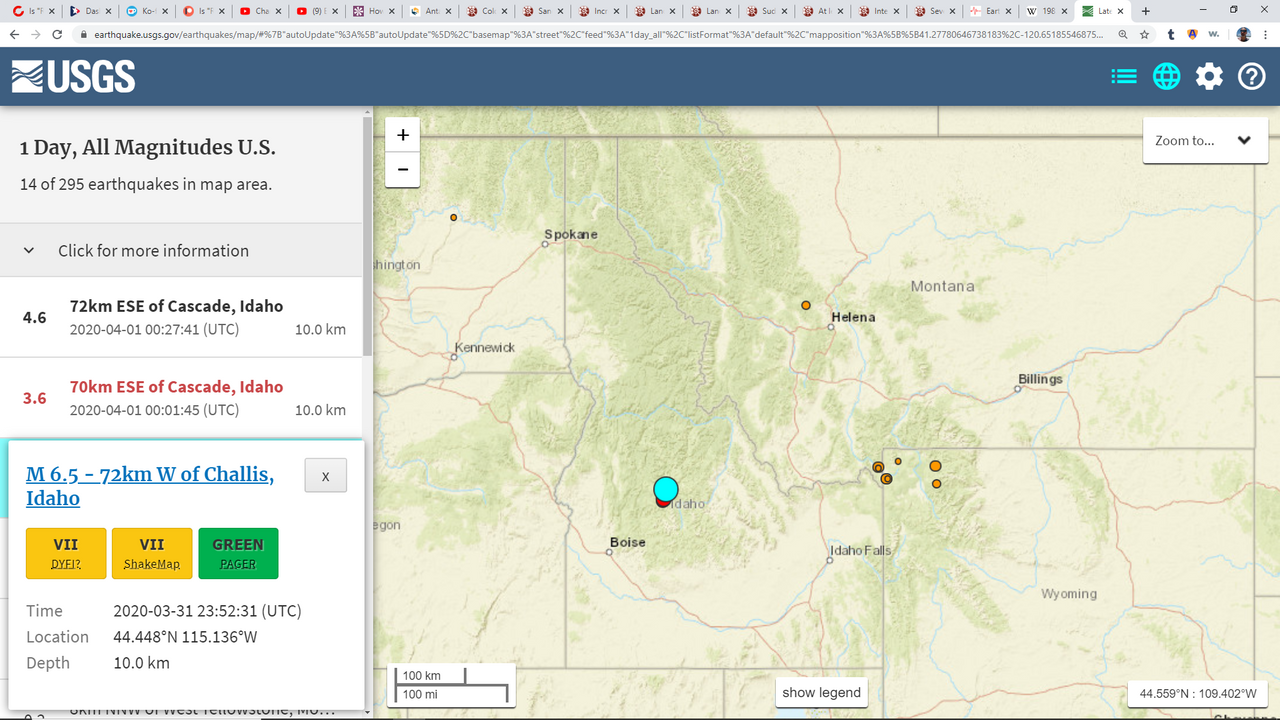Toggle the earthquake list view icon
This screenshot has height=720, width=1280.
coord(1124,76)
